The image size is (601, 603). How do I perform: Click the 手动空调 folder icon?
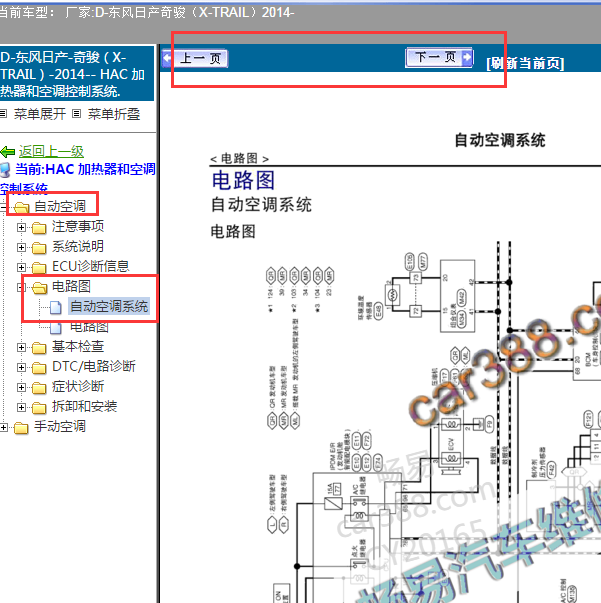click(21, 428)
